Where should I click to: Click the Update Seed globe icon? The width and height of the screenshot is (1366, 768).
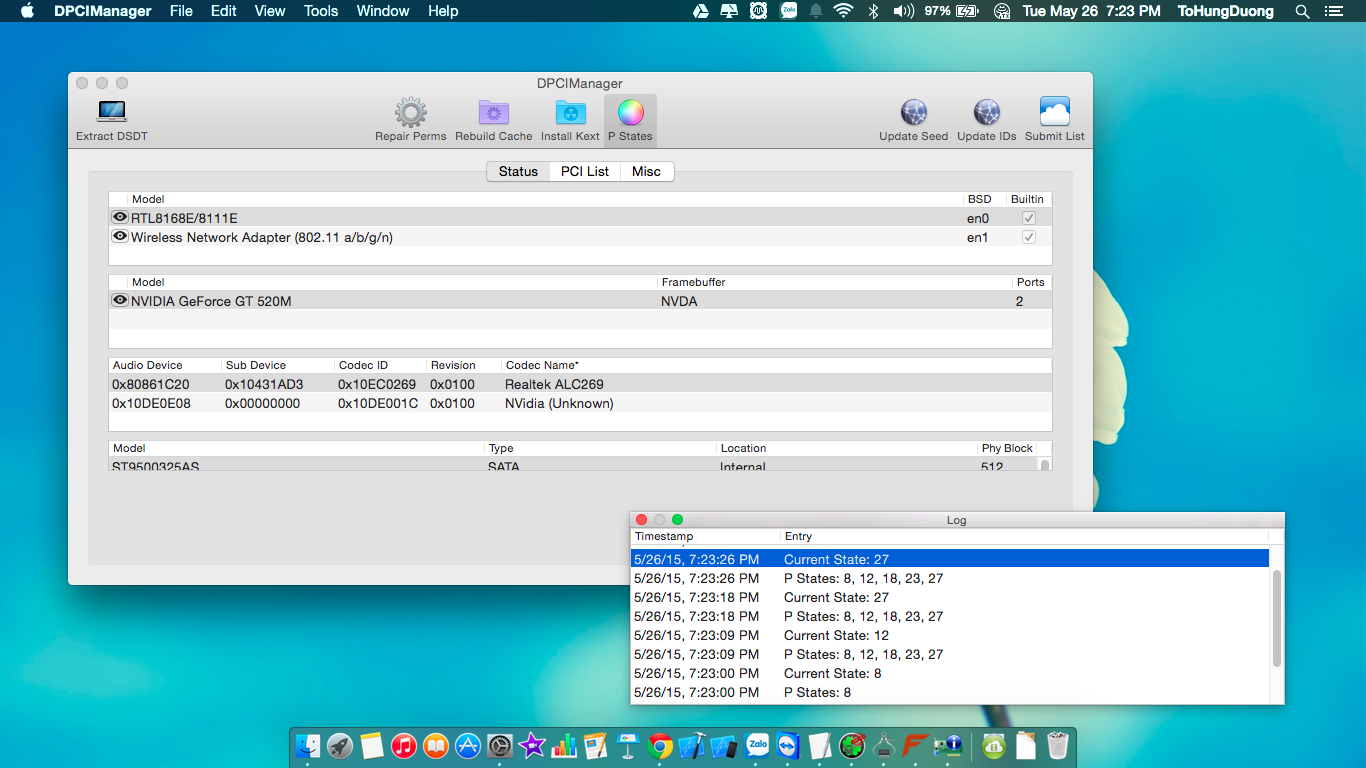tap(913, 112)
